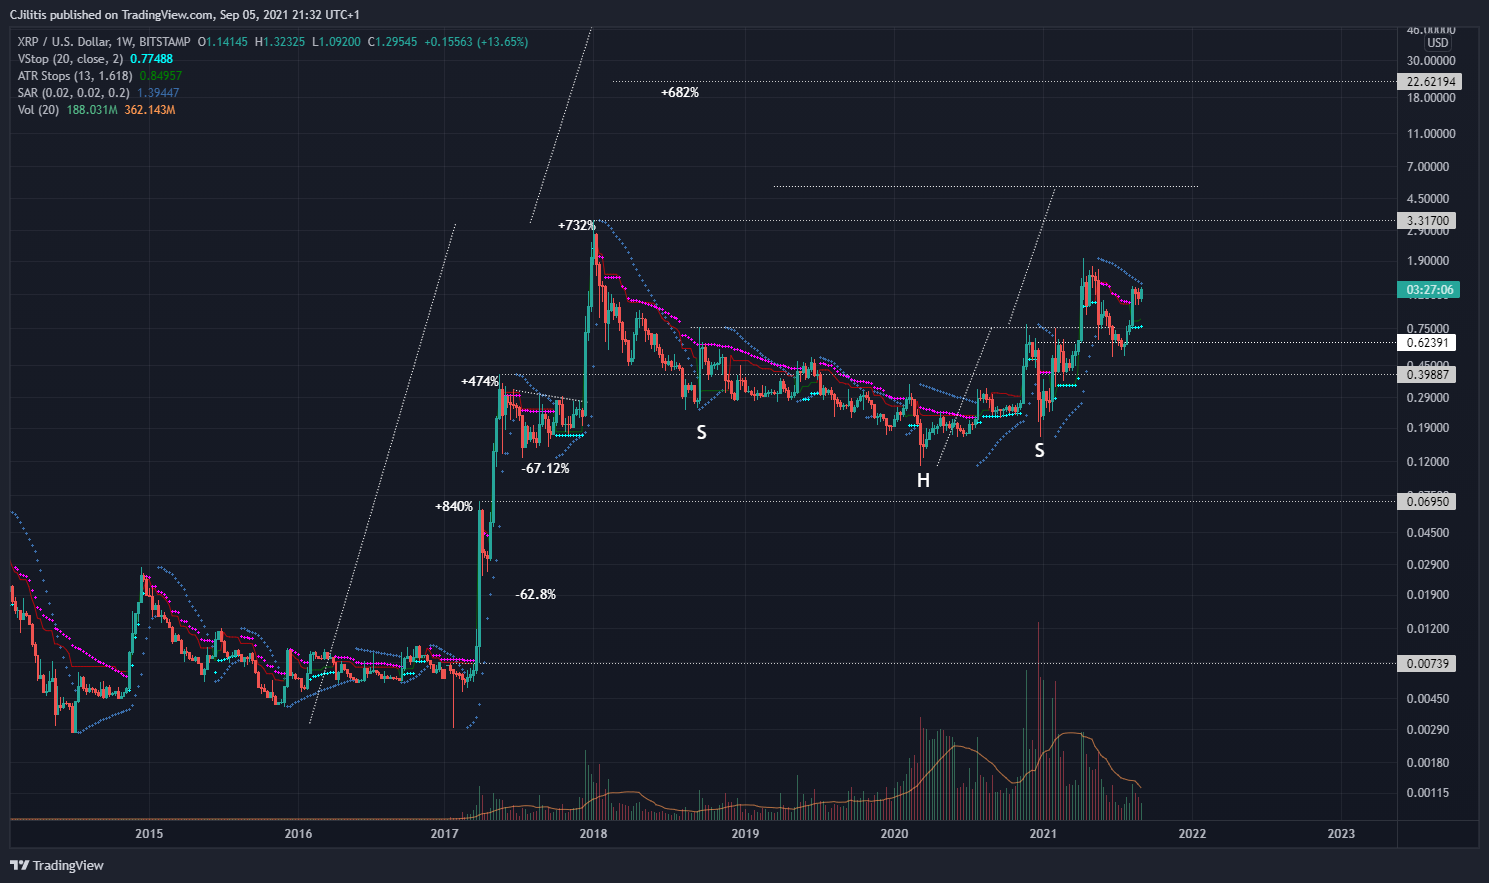Click the 0.01900 price axis tick

(1428, 595)
